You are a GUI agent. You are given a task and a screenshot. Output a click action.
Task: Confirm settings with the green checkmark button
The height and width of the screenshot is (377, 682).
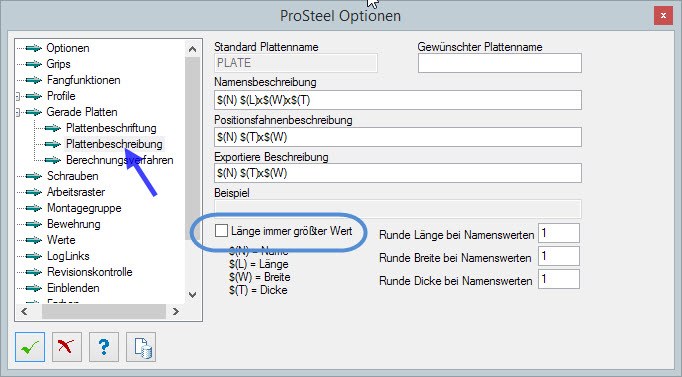[30, 347]
